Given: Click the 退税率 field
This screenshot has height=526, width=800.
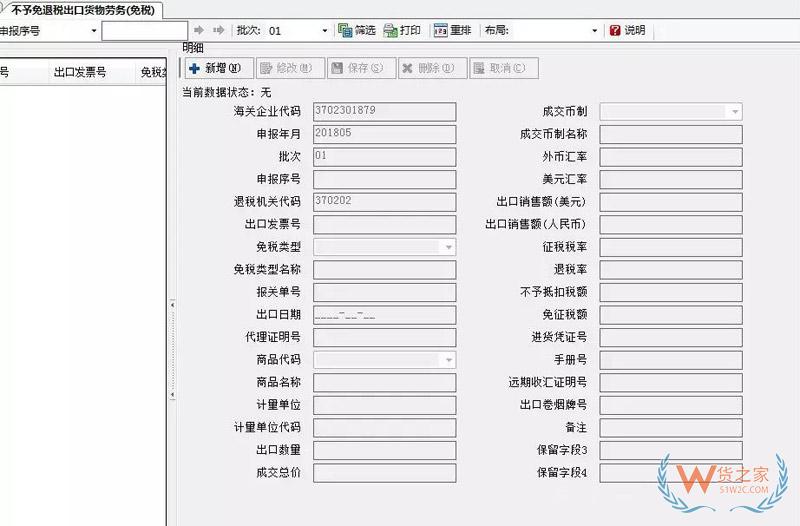Looking at the screenshot, I should click(671, 270).
